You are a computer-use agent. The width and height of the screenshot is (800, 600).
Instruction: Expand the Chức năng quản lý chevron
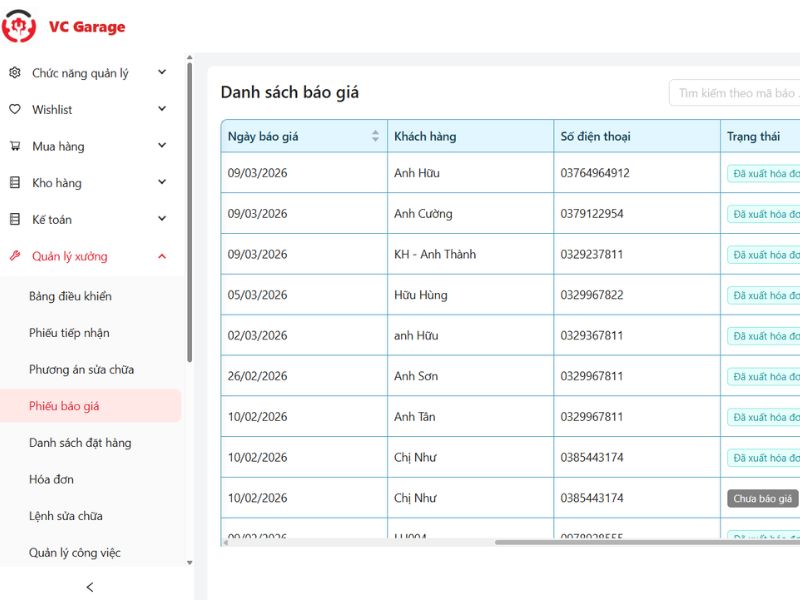pyautogui.click(x=162, y=73)
